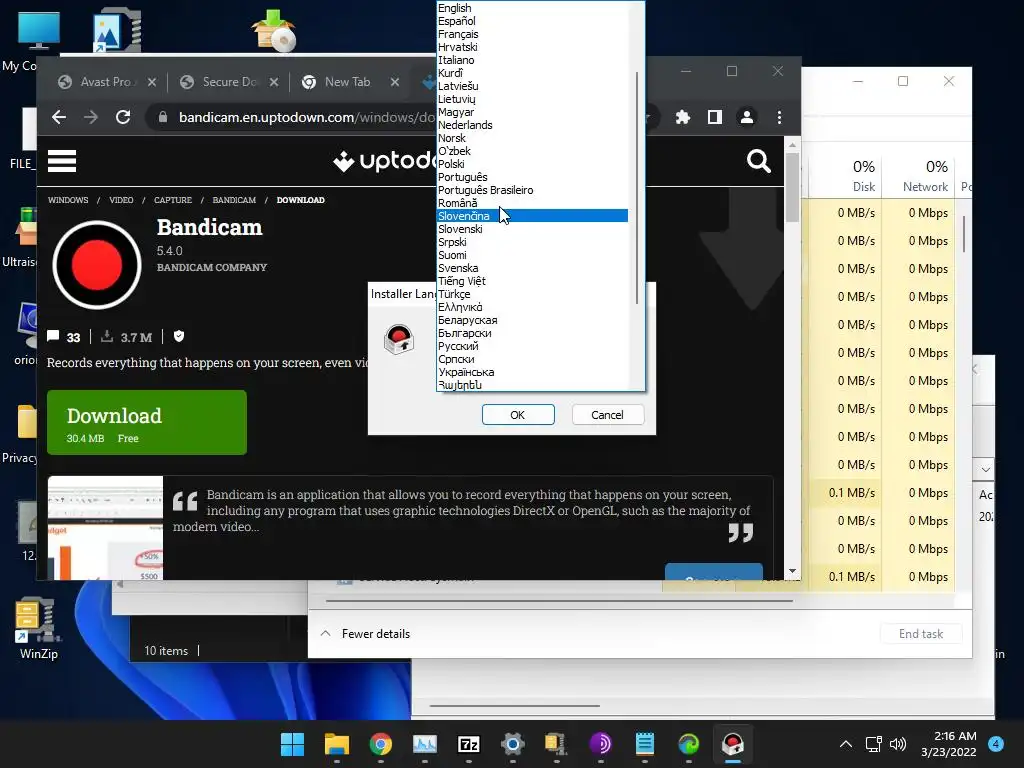Open WINDOWS breadcrumb link
The image size is (1024, 768).
[68, 200]
